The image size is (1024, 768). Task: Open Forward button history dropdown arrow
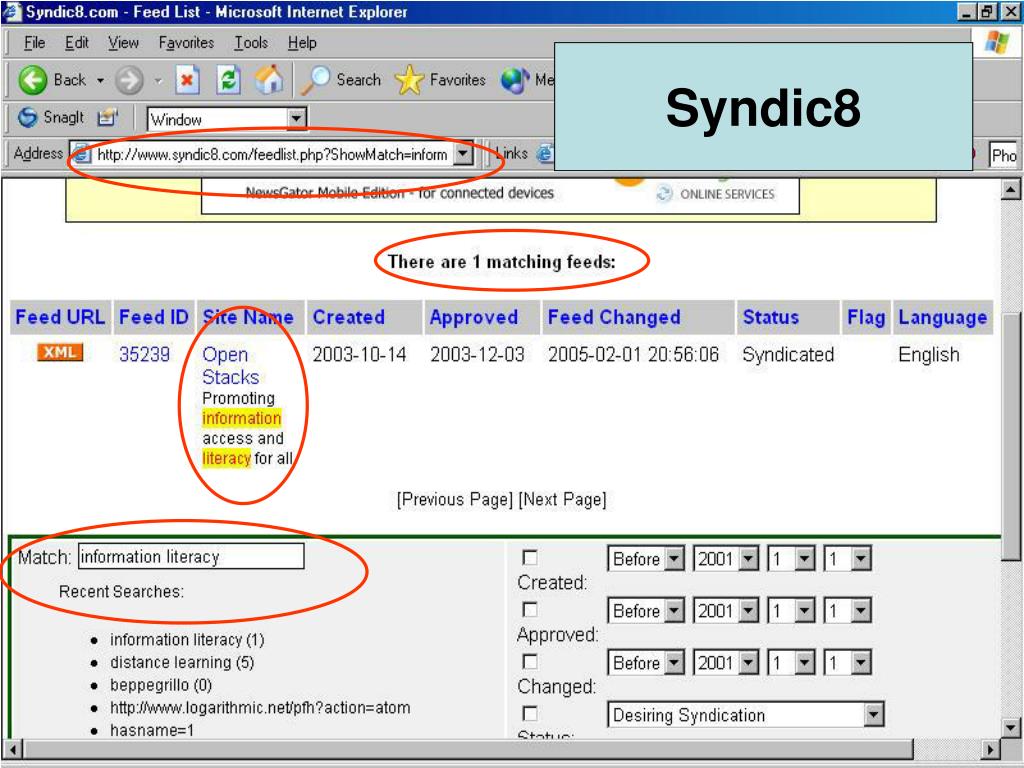(x=158, y=81)
